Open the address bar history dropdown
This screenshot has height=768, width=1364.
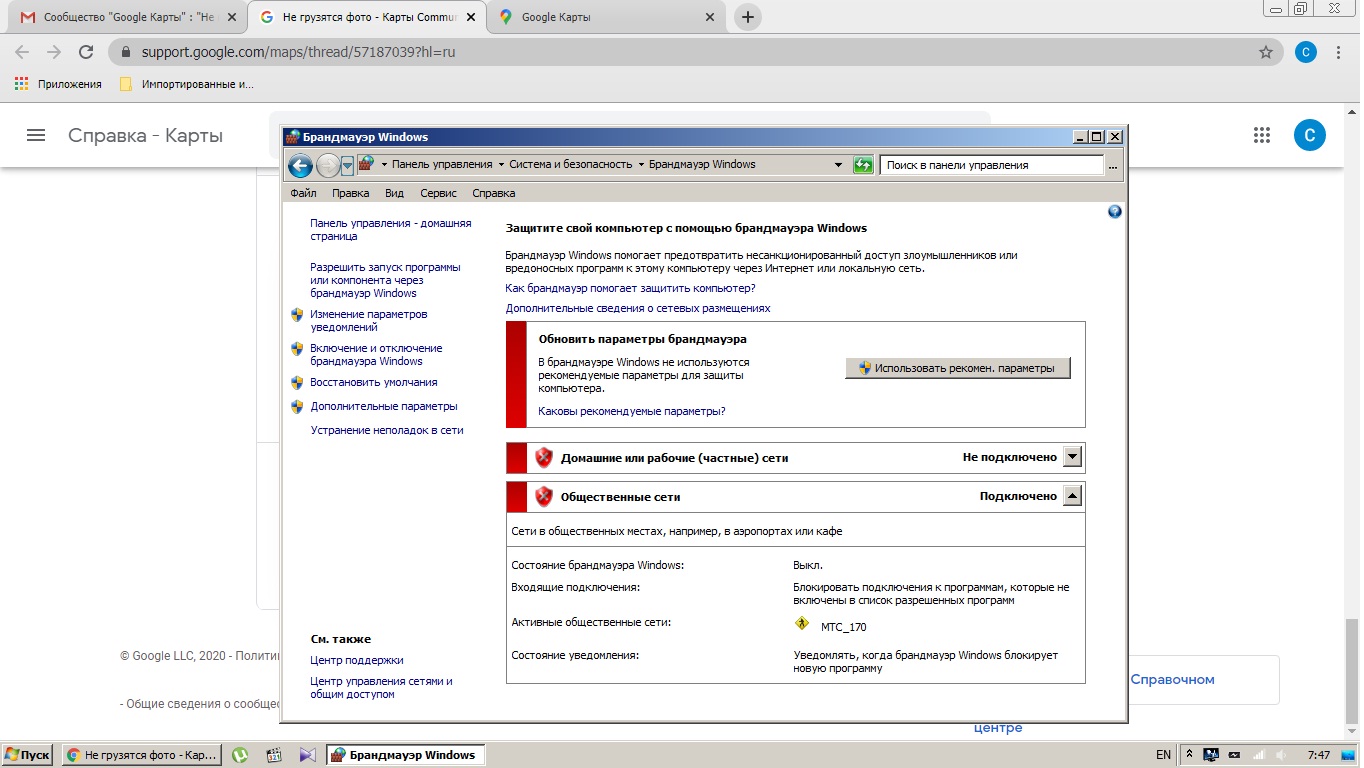pos(839,165)
